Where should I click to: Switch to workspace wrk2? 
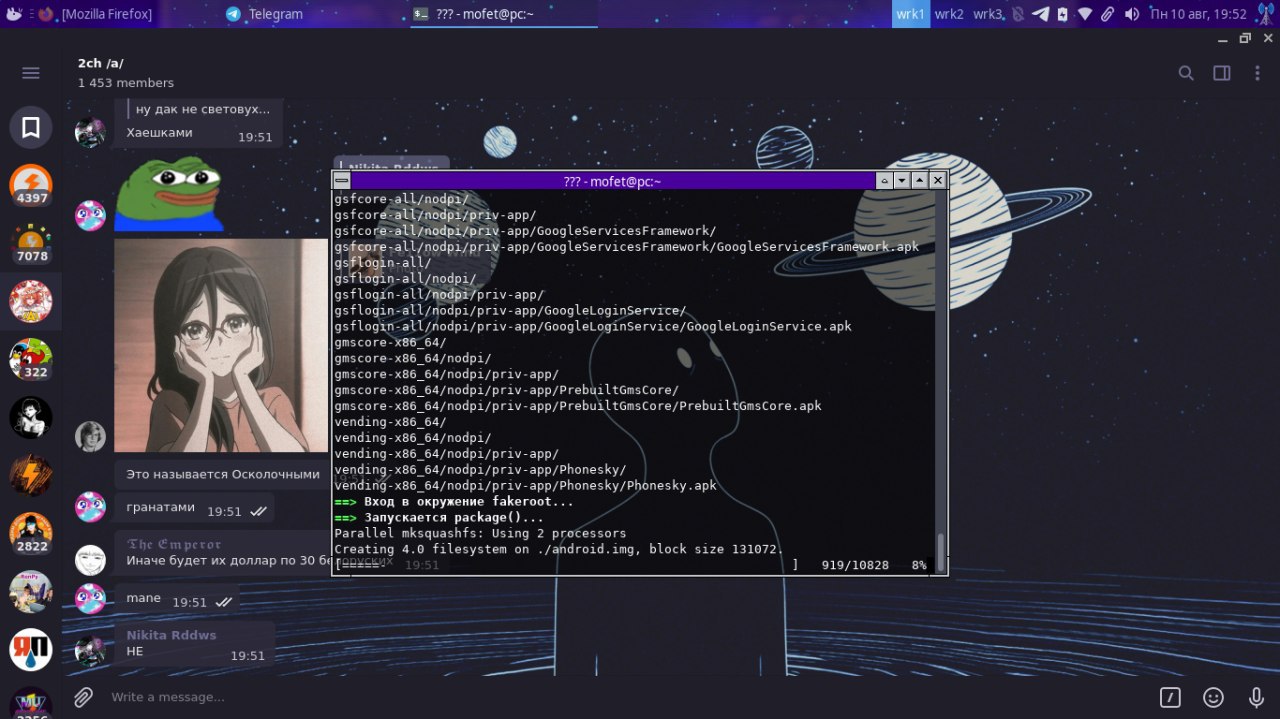pos(949,14)
